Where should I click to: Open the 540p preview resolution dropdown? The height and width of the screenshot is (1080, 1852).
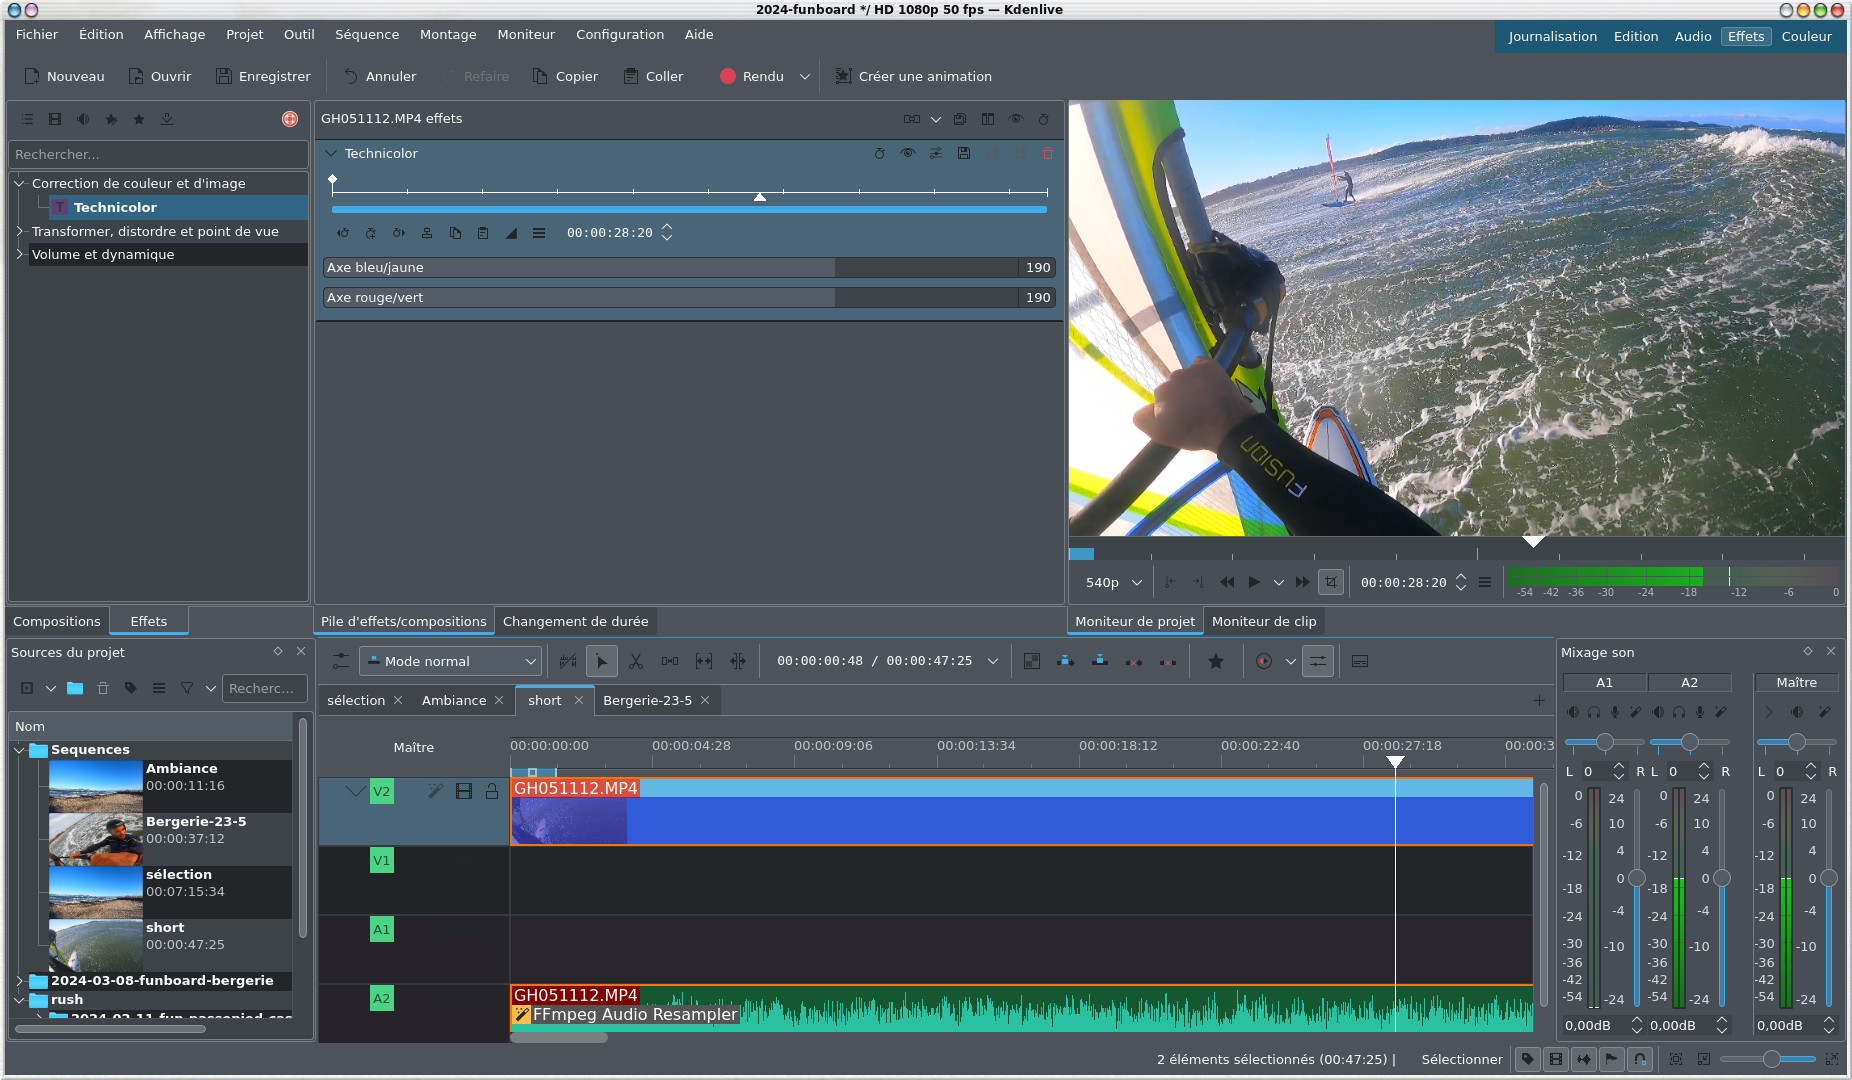pos(1113,582)
